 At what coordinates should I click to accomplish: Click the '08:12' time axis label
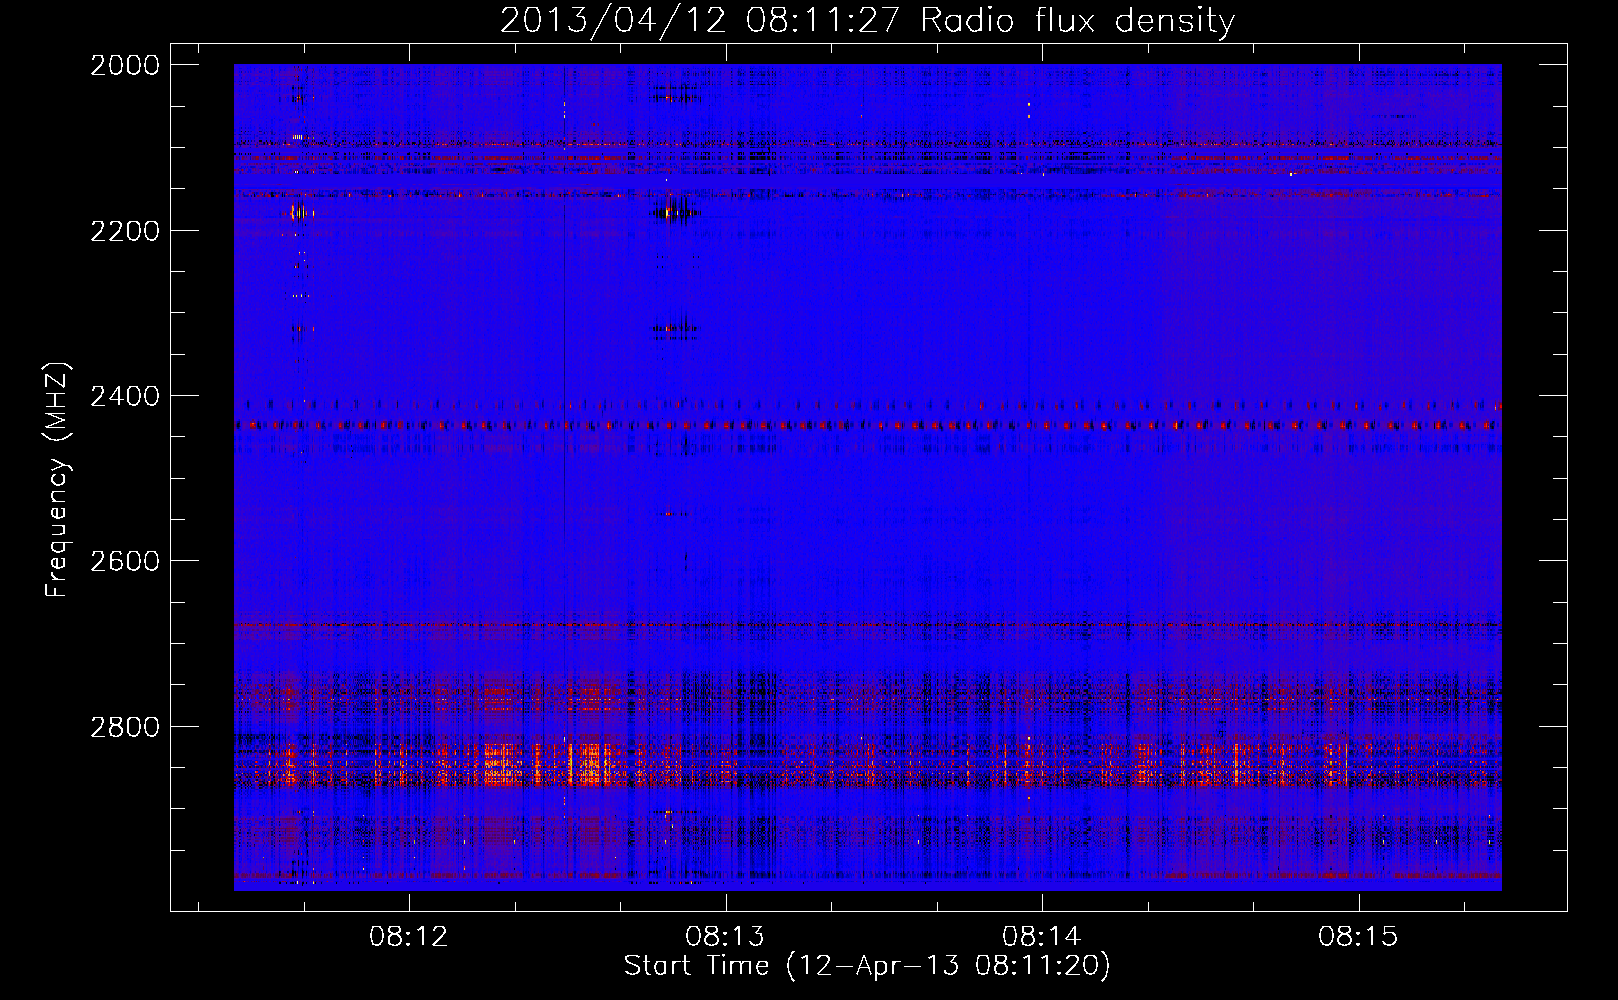[409, 937]
